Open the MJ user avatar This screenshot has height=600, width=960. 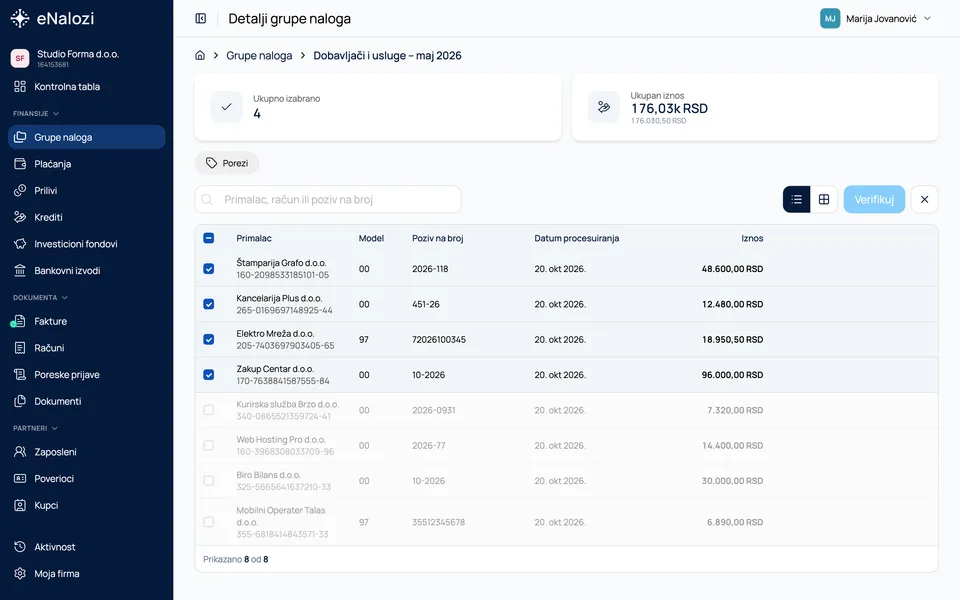[830, 18]
